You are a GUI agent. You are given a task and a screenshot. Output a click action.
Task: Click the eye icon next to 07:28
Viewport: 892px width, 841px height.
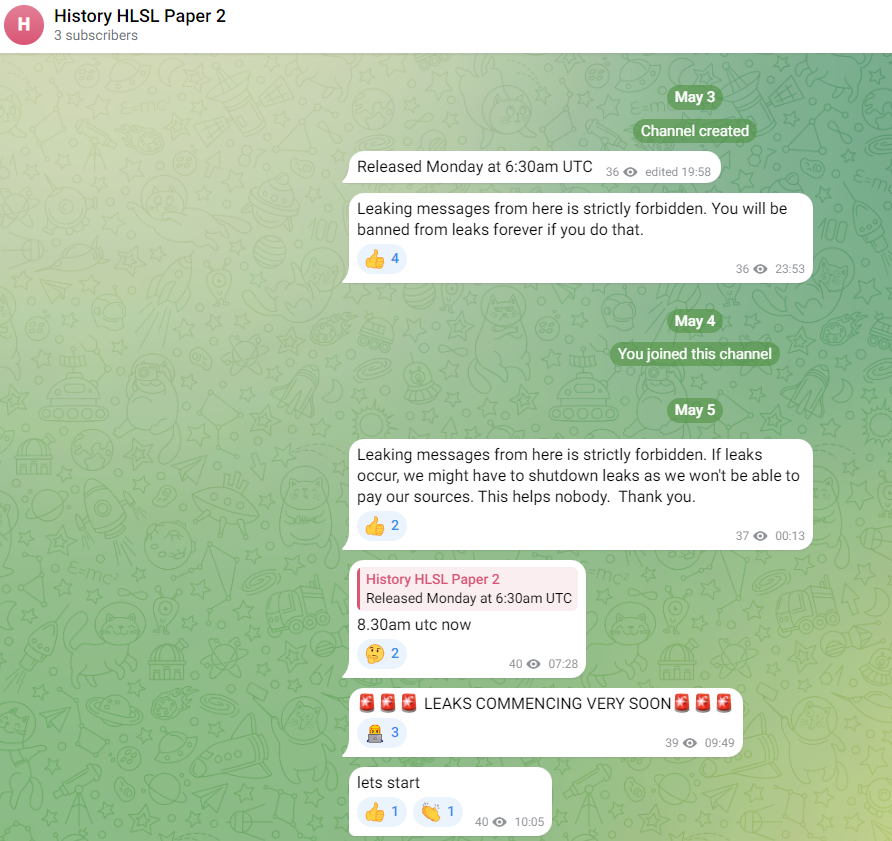[534, 664]
